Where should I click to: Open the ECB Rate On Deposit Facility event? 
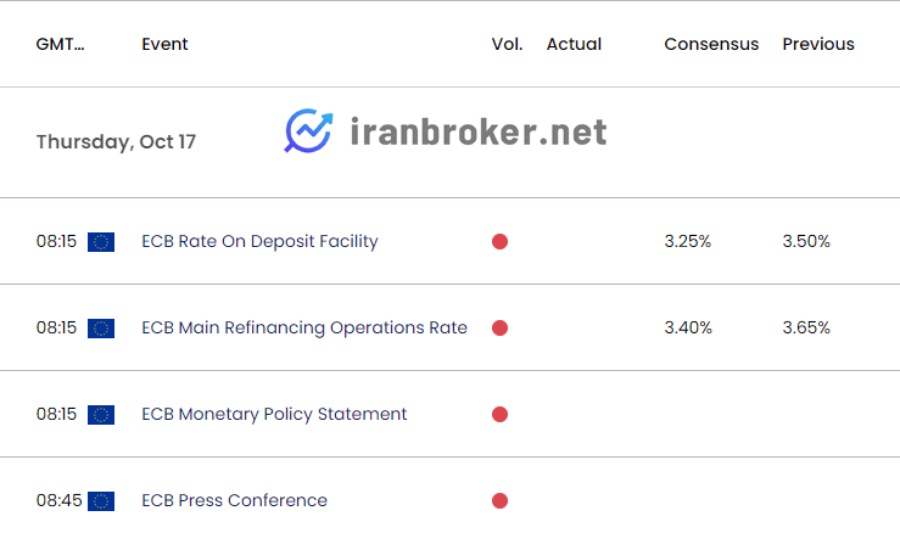point(260,242)
